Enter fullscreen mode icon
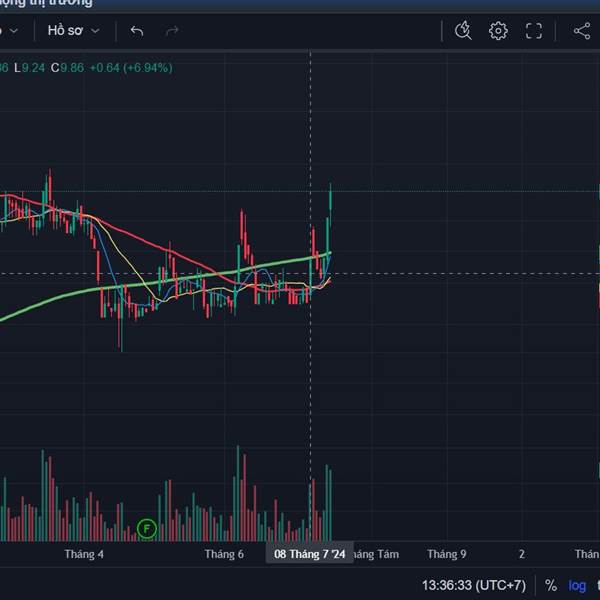The image size is (600, 600). (x=533, y=31)
